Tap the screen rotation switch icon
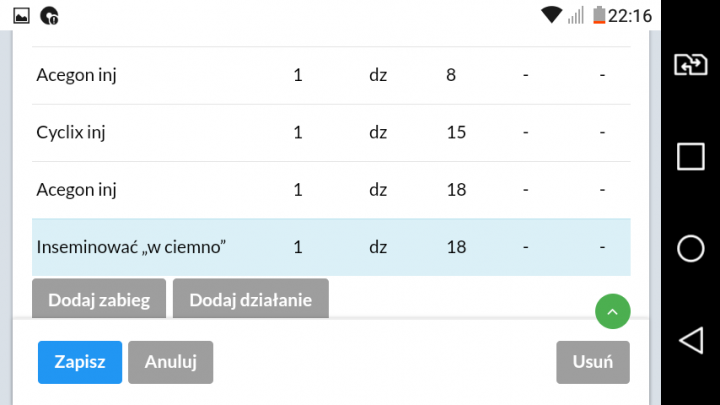 [x=691, y=65]
